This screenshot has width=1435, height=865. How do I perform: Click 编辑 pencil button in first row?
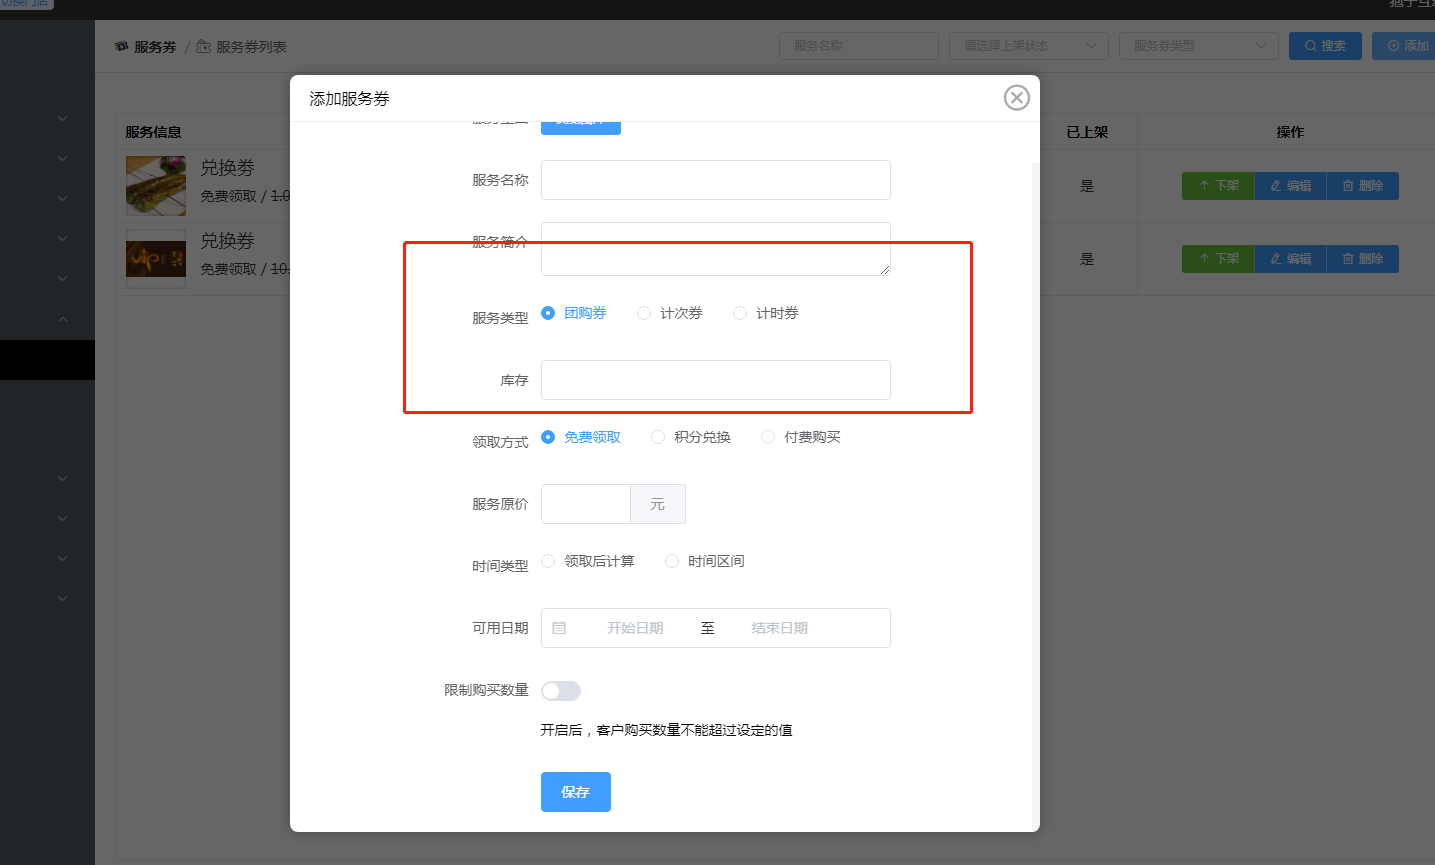point(1290,186)
